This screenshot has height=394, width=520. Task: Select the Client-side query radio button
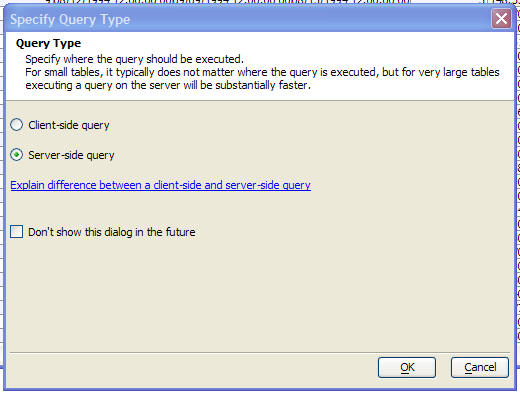click(16, 125)
